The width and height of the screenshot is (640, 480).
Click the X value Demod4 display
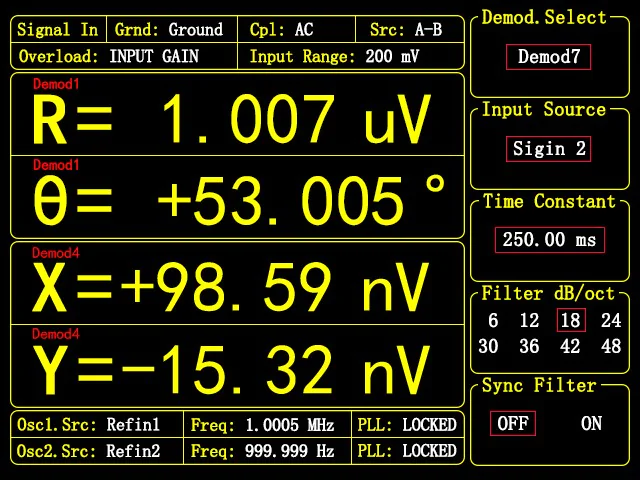point(238,284)
